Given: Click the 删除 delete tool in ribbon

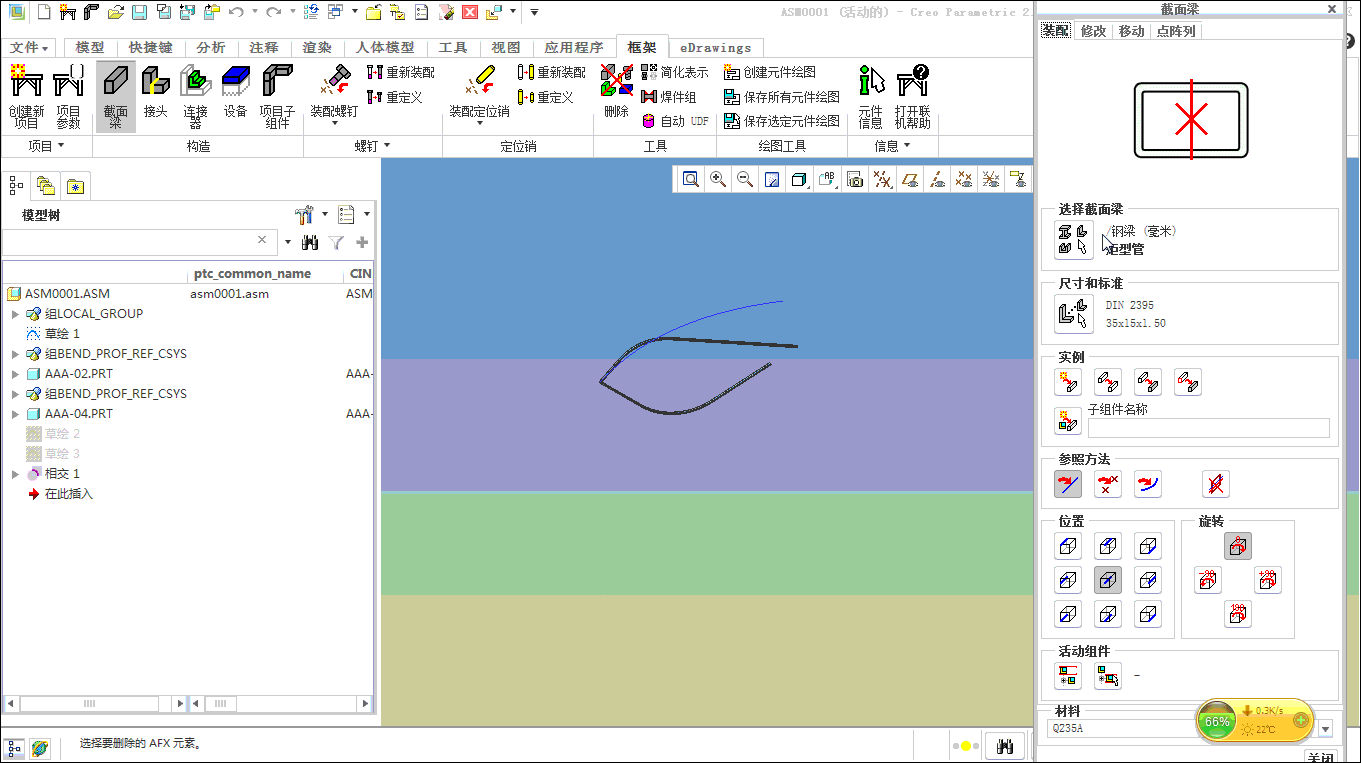Looking at the screenshot, I should 616,93.
